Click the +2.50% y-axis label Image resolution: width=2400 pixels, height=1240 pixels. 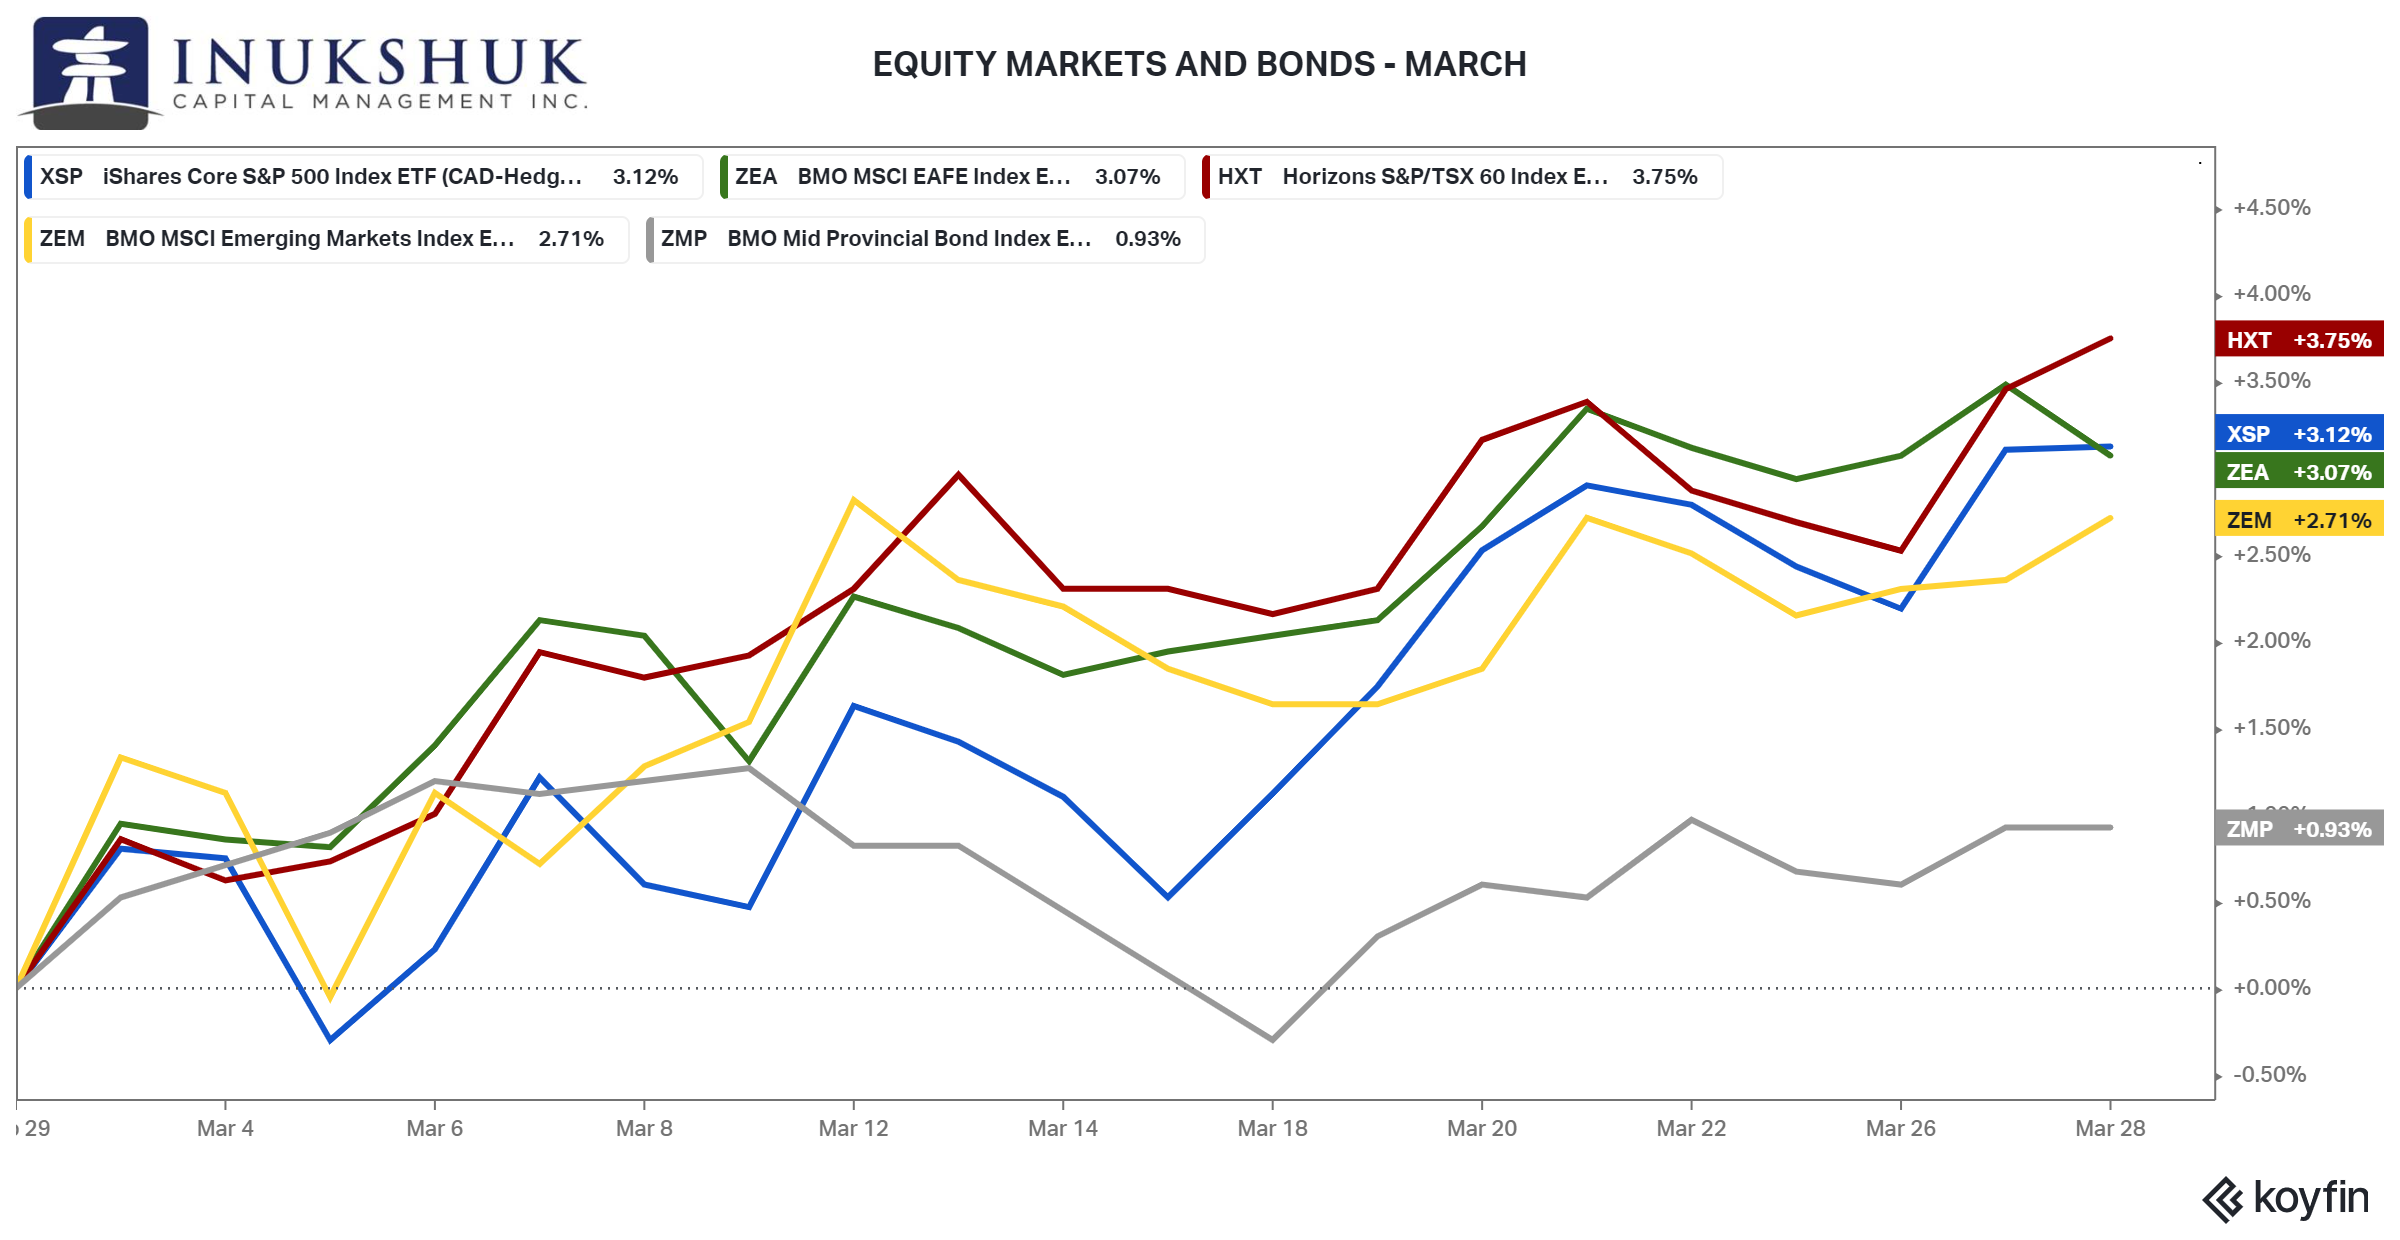point(2272,554)
